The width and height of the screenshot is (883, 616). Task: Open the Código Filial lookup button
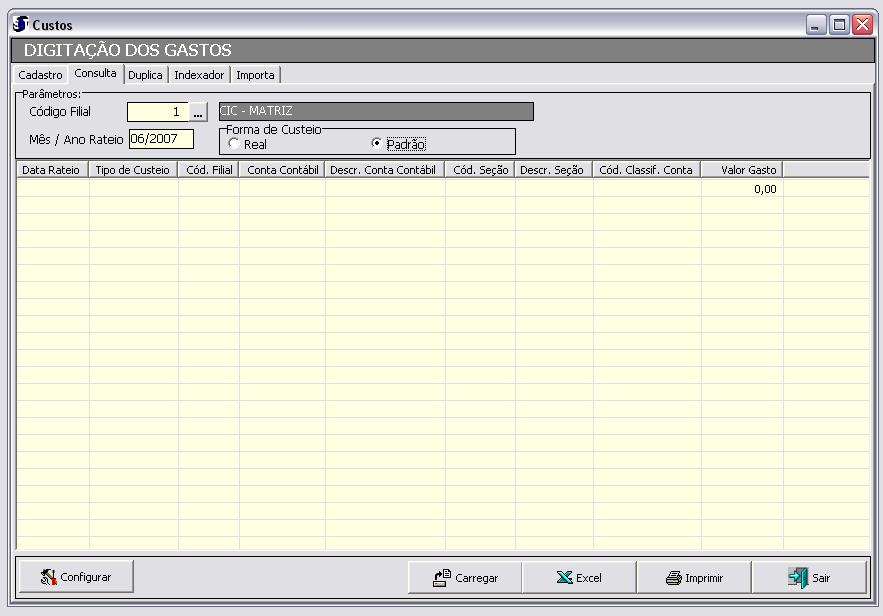click(198, 112)
